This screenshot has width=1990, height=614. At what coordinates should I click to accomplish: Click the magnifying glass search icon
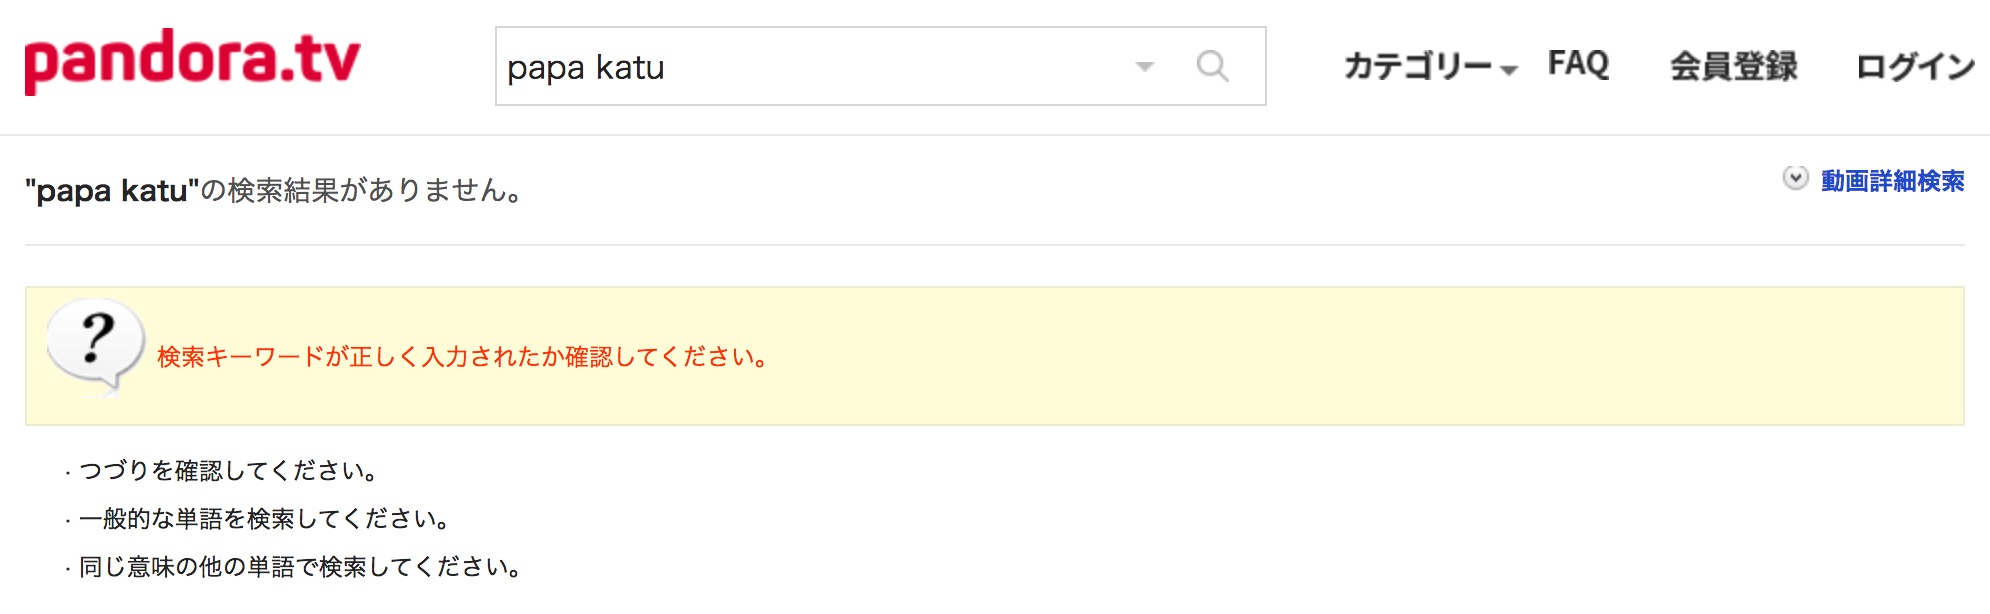click(1212, 66)
